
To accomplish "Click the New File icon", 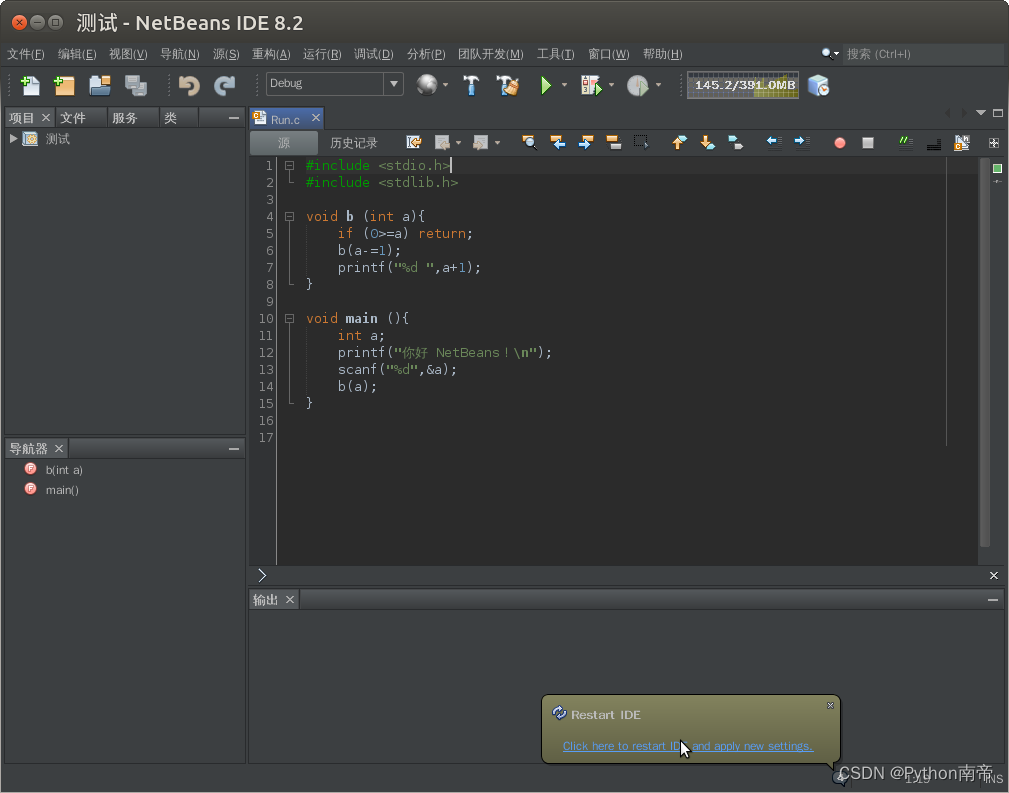I will click(x=31, y=86).
